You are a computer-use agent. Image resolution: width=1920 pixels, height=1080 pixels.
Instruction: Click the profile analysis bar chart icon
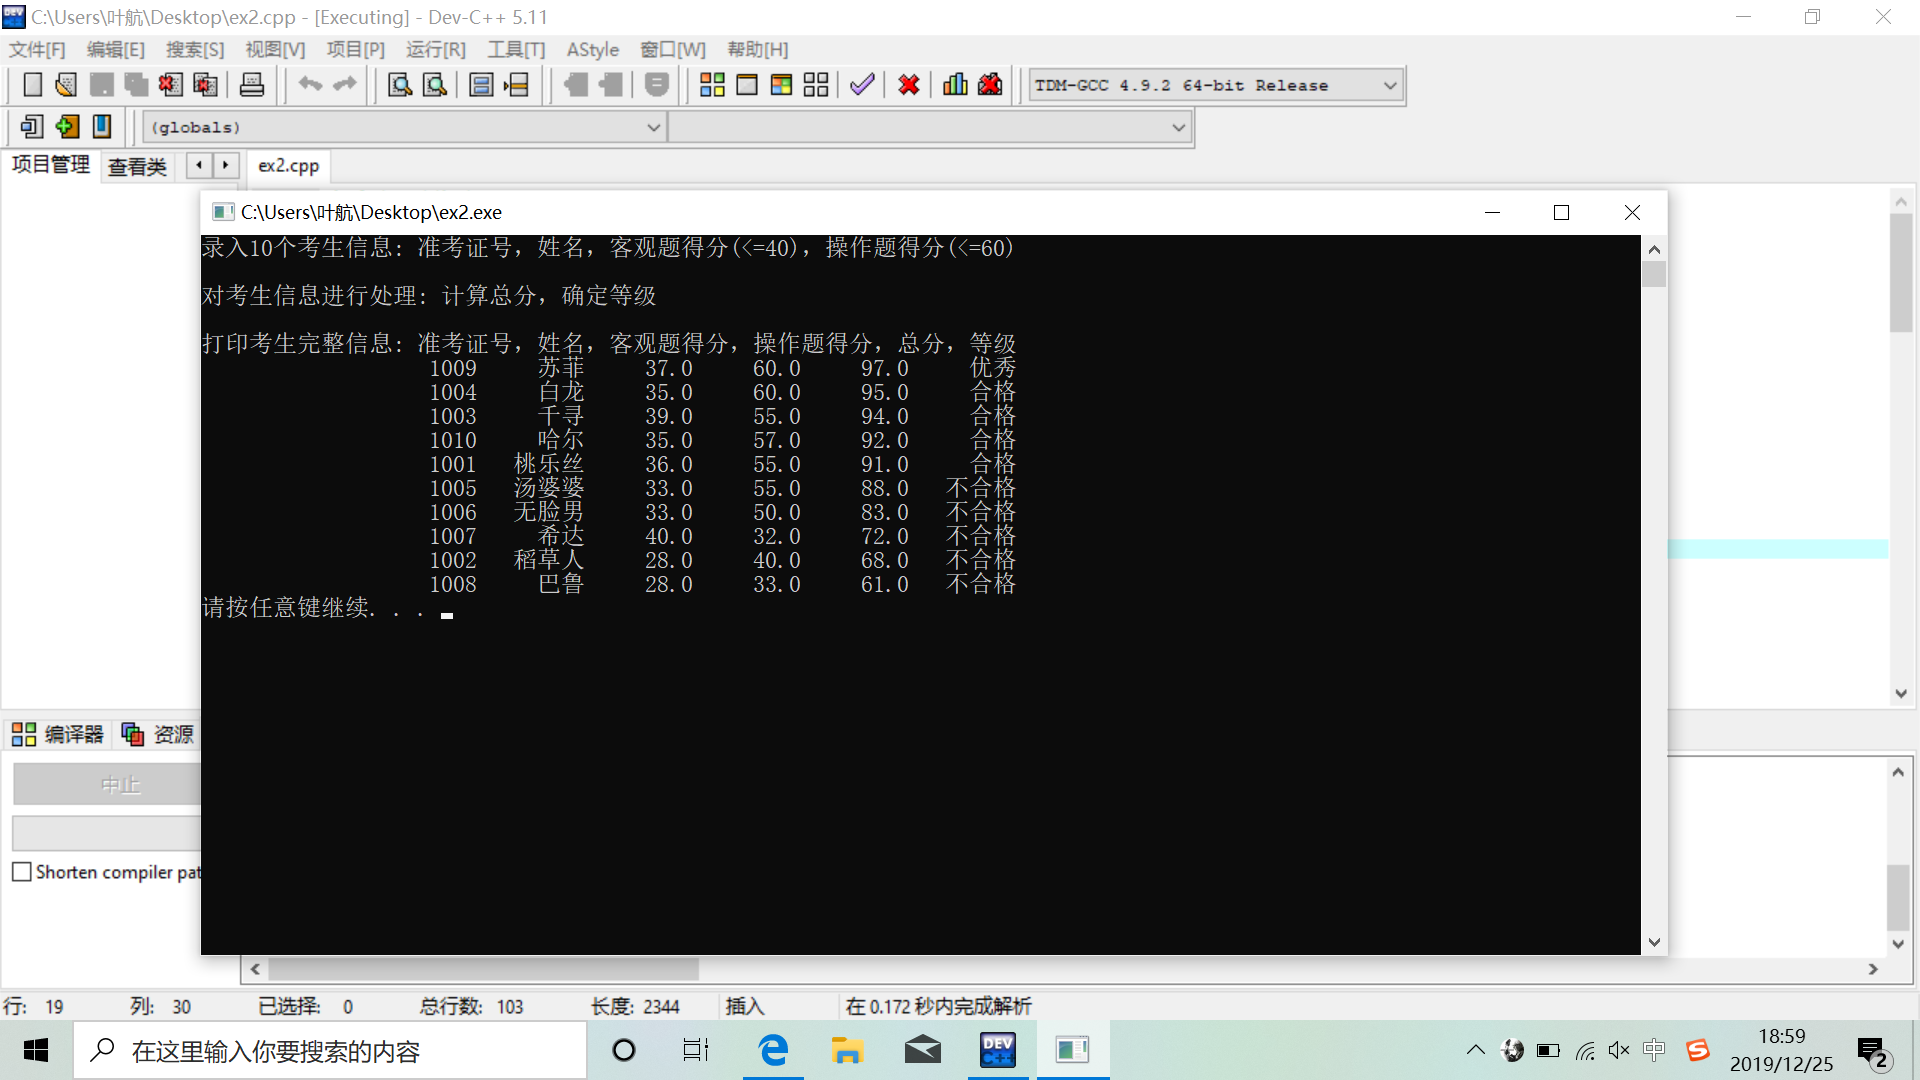pos(955,85)
